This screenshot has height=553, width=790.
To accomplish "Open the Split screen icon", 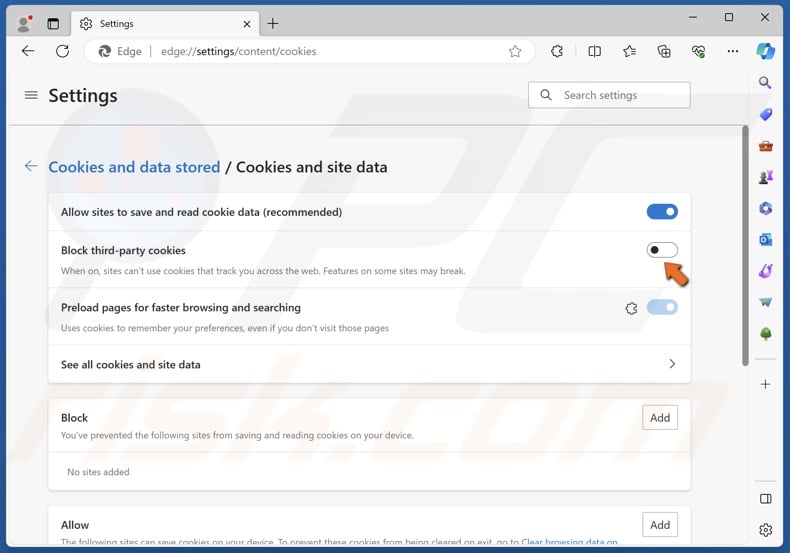I will (x=595, y=51).
